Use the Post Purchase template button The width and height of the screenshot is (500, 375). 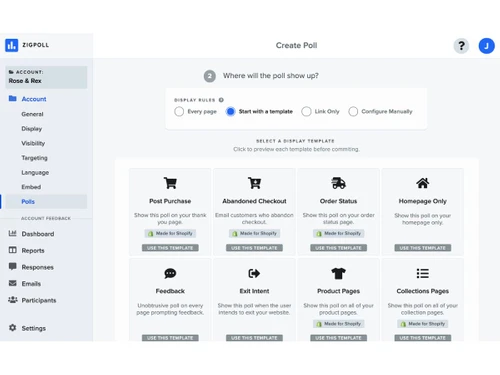170,248
